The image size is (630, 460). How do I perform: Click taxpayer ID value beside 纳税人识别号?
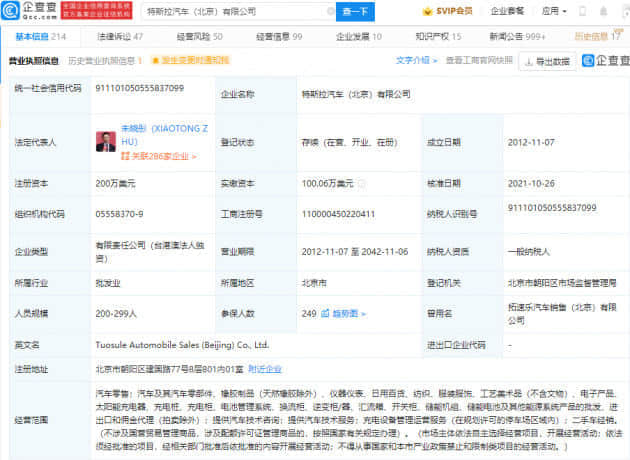coord(552,208)
